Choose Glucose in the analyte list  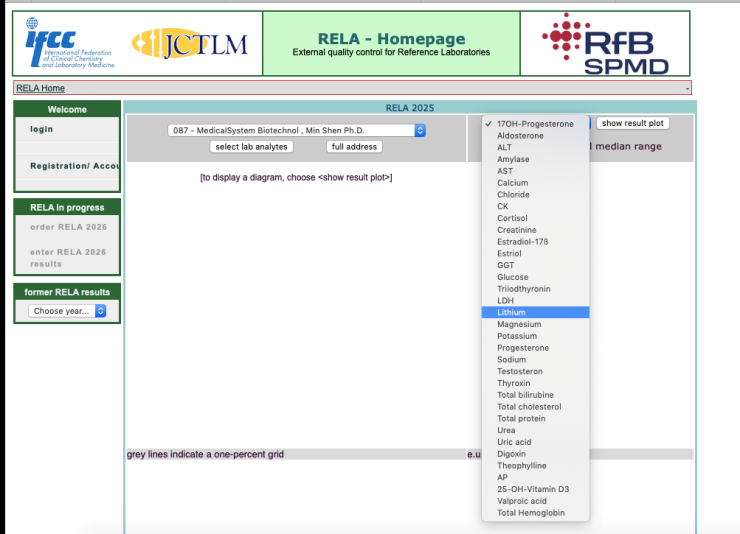coord(512,277)
